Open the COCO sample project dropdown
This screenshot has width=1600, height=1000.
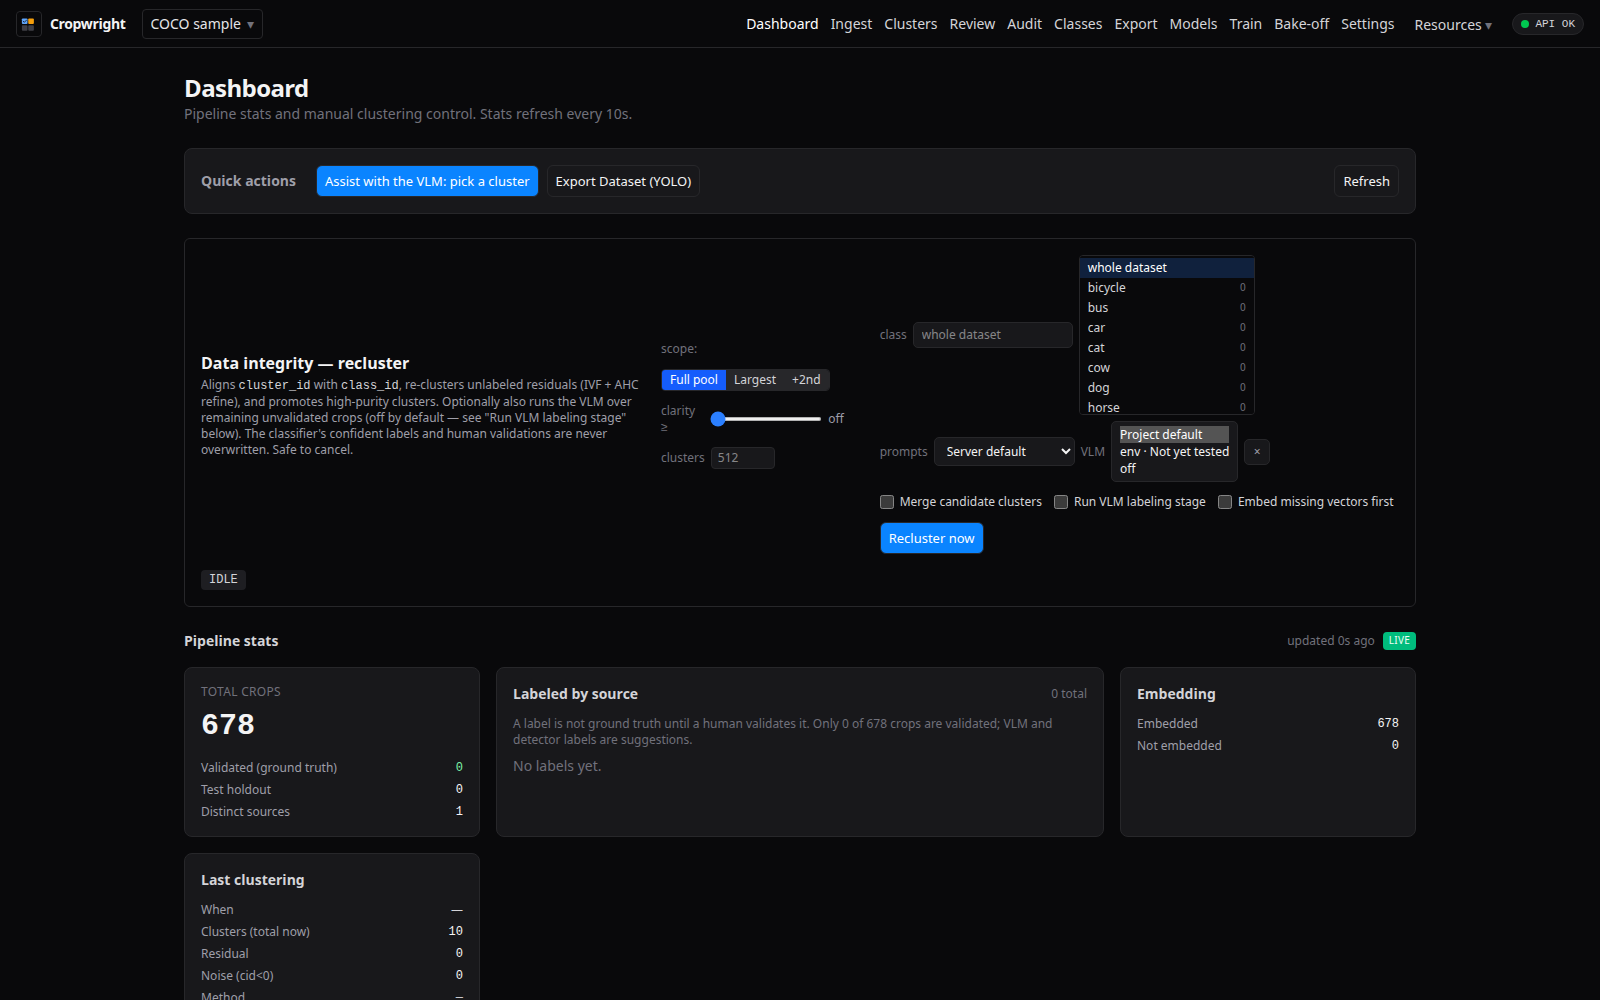(x=202, y=24)
